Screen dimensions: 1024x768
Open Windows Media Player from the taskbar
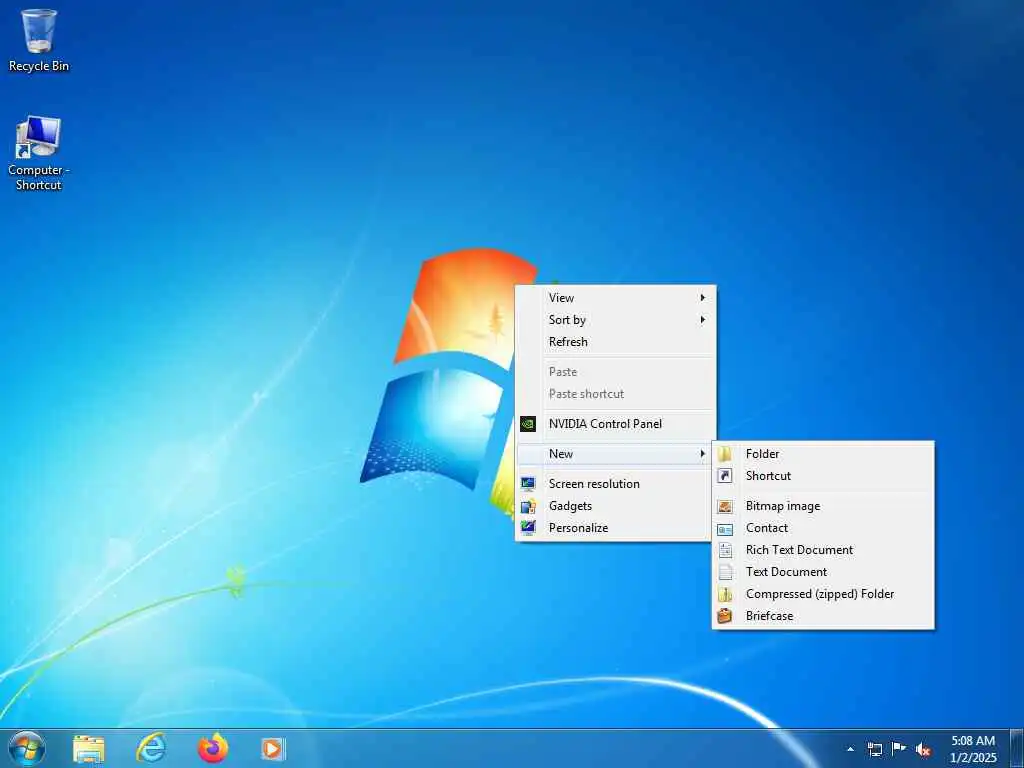[x=272, y=748]
